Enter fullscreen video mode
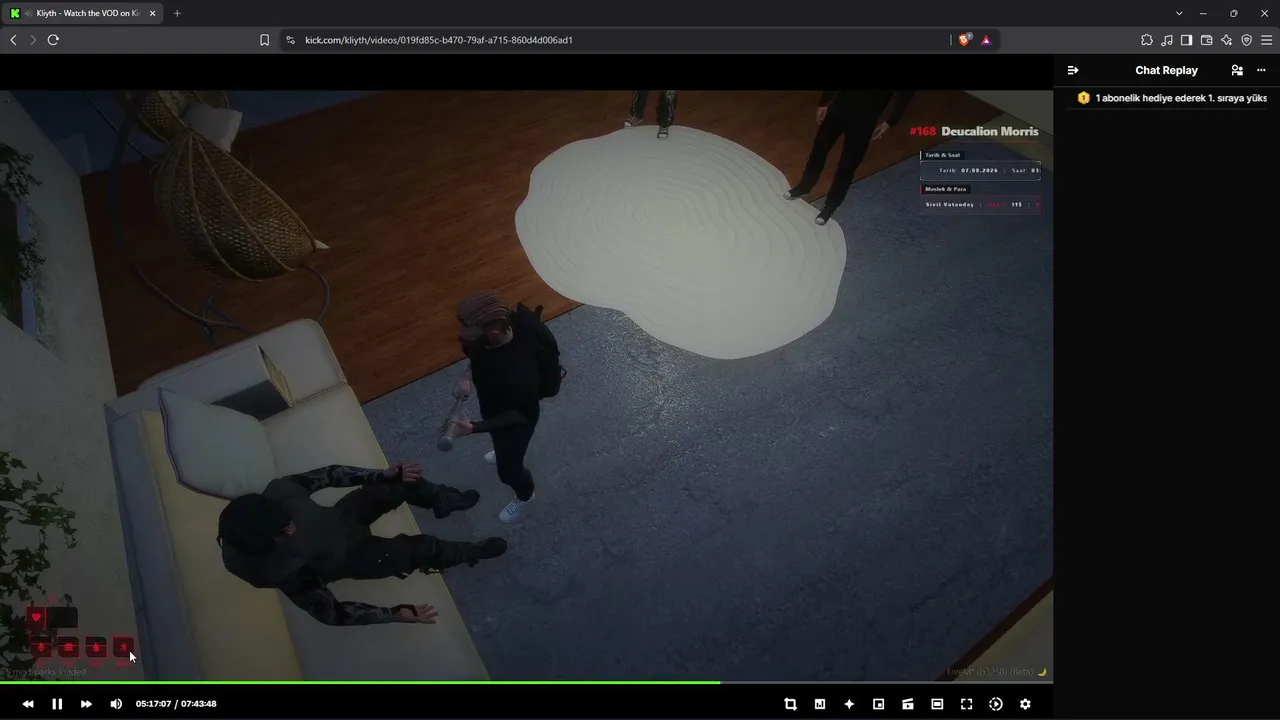Screen dimensions: 1280x720 click(x=966, y=704)
